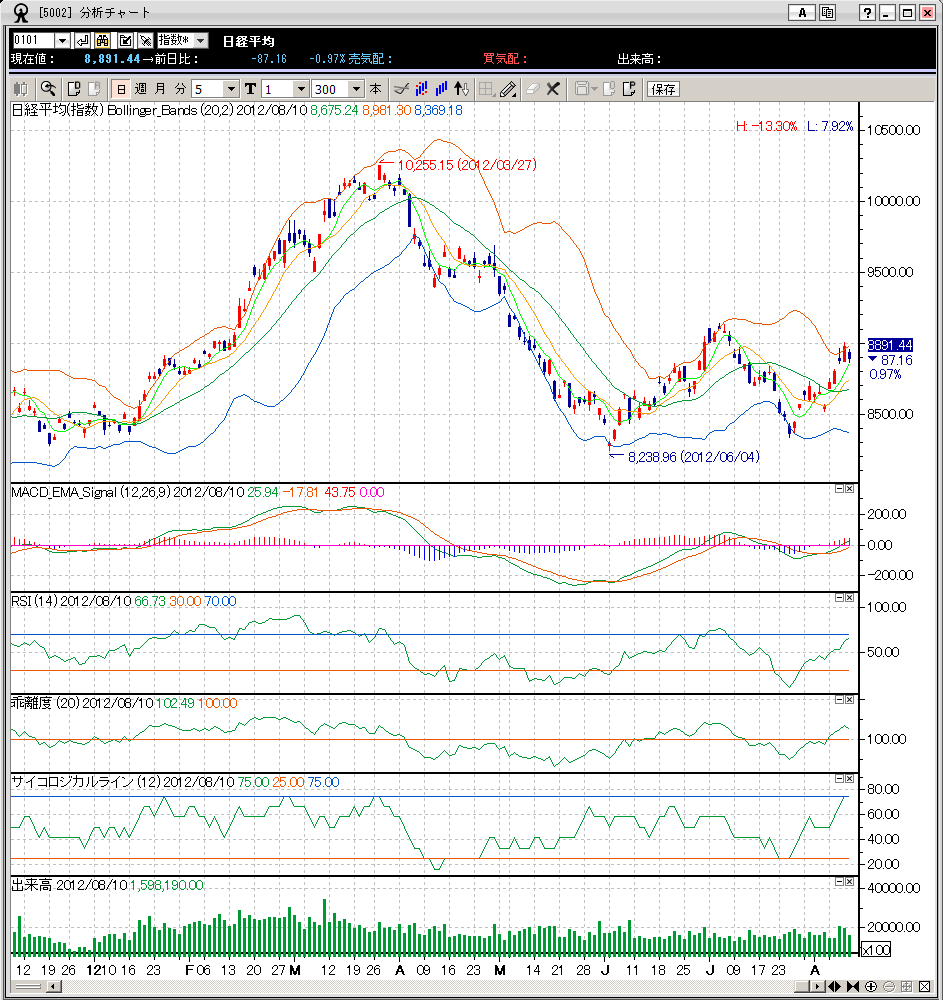Screen dimensions: 943x1000
Task: Expand the minute interval dropdown showing 5
Action: coord(232,88)
